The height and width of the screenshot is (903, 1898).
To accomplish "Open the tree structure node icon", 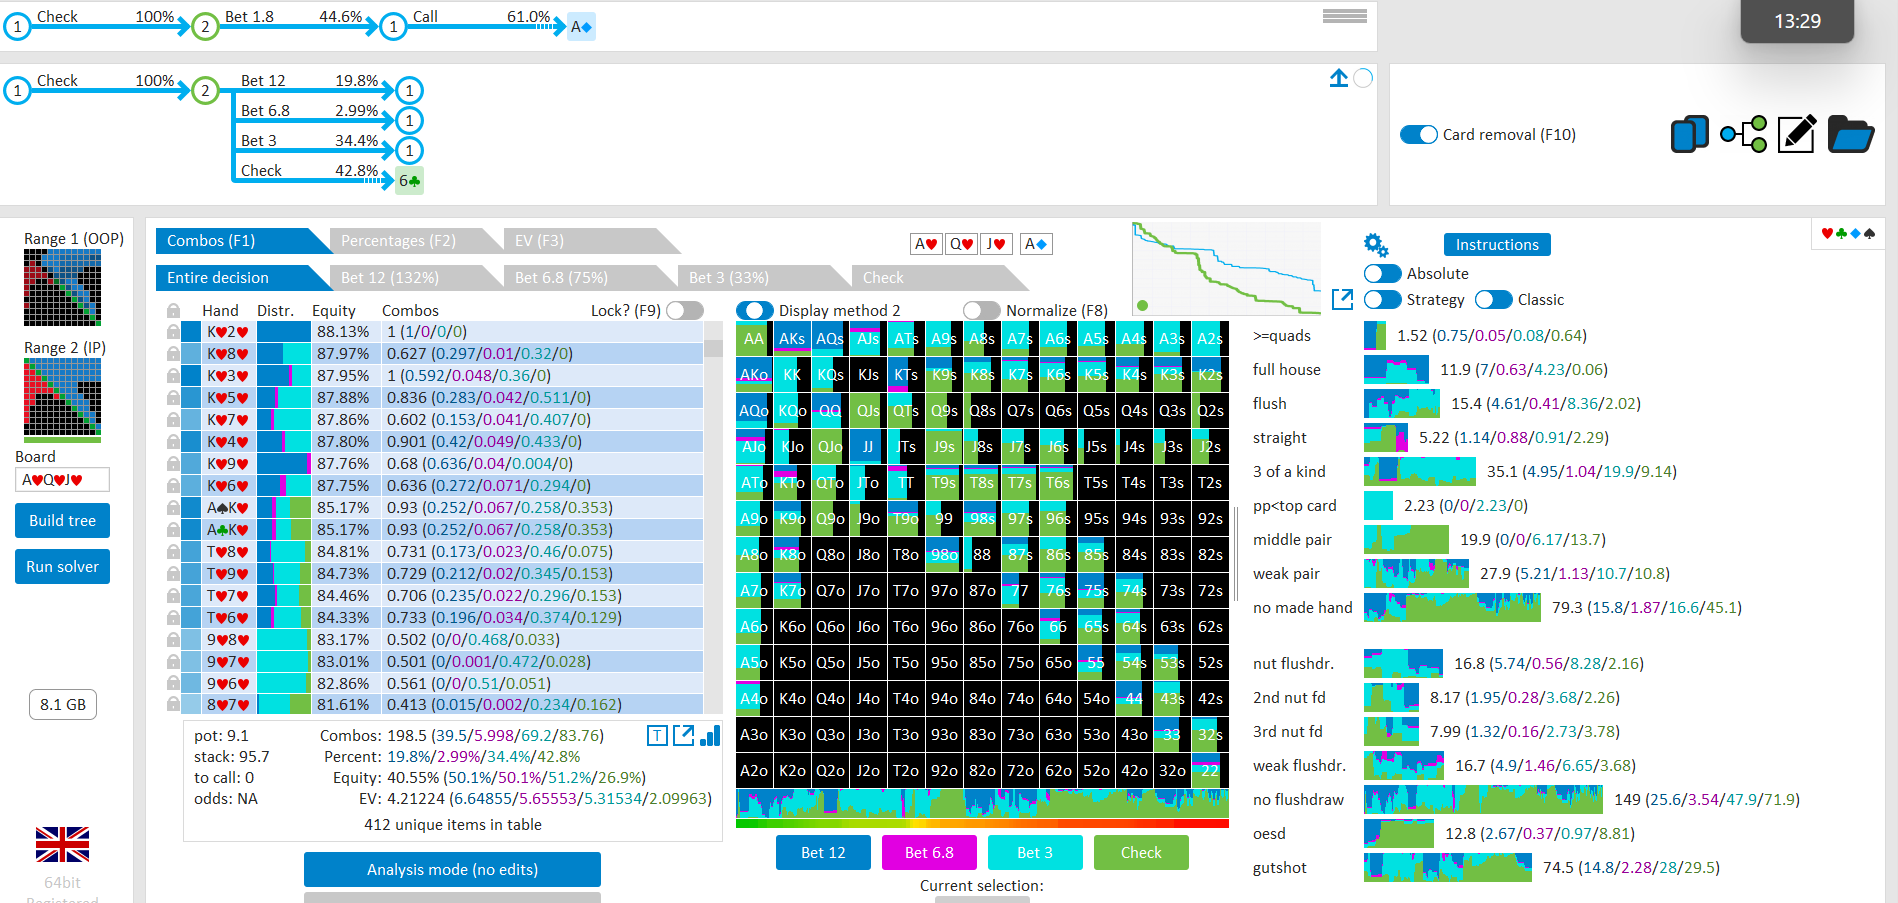I will (1744, 134).
